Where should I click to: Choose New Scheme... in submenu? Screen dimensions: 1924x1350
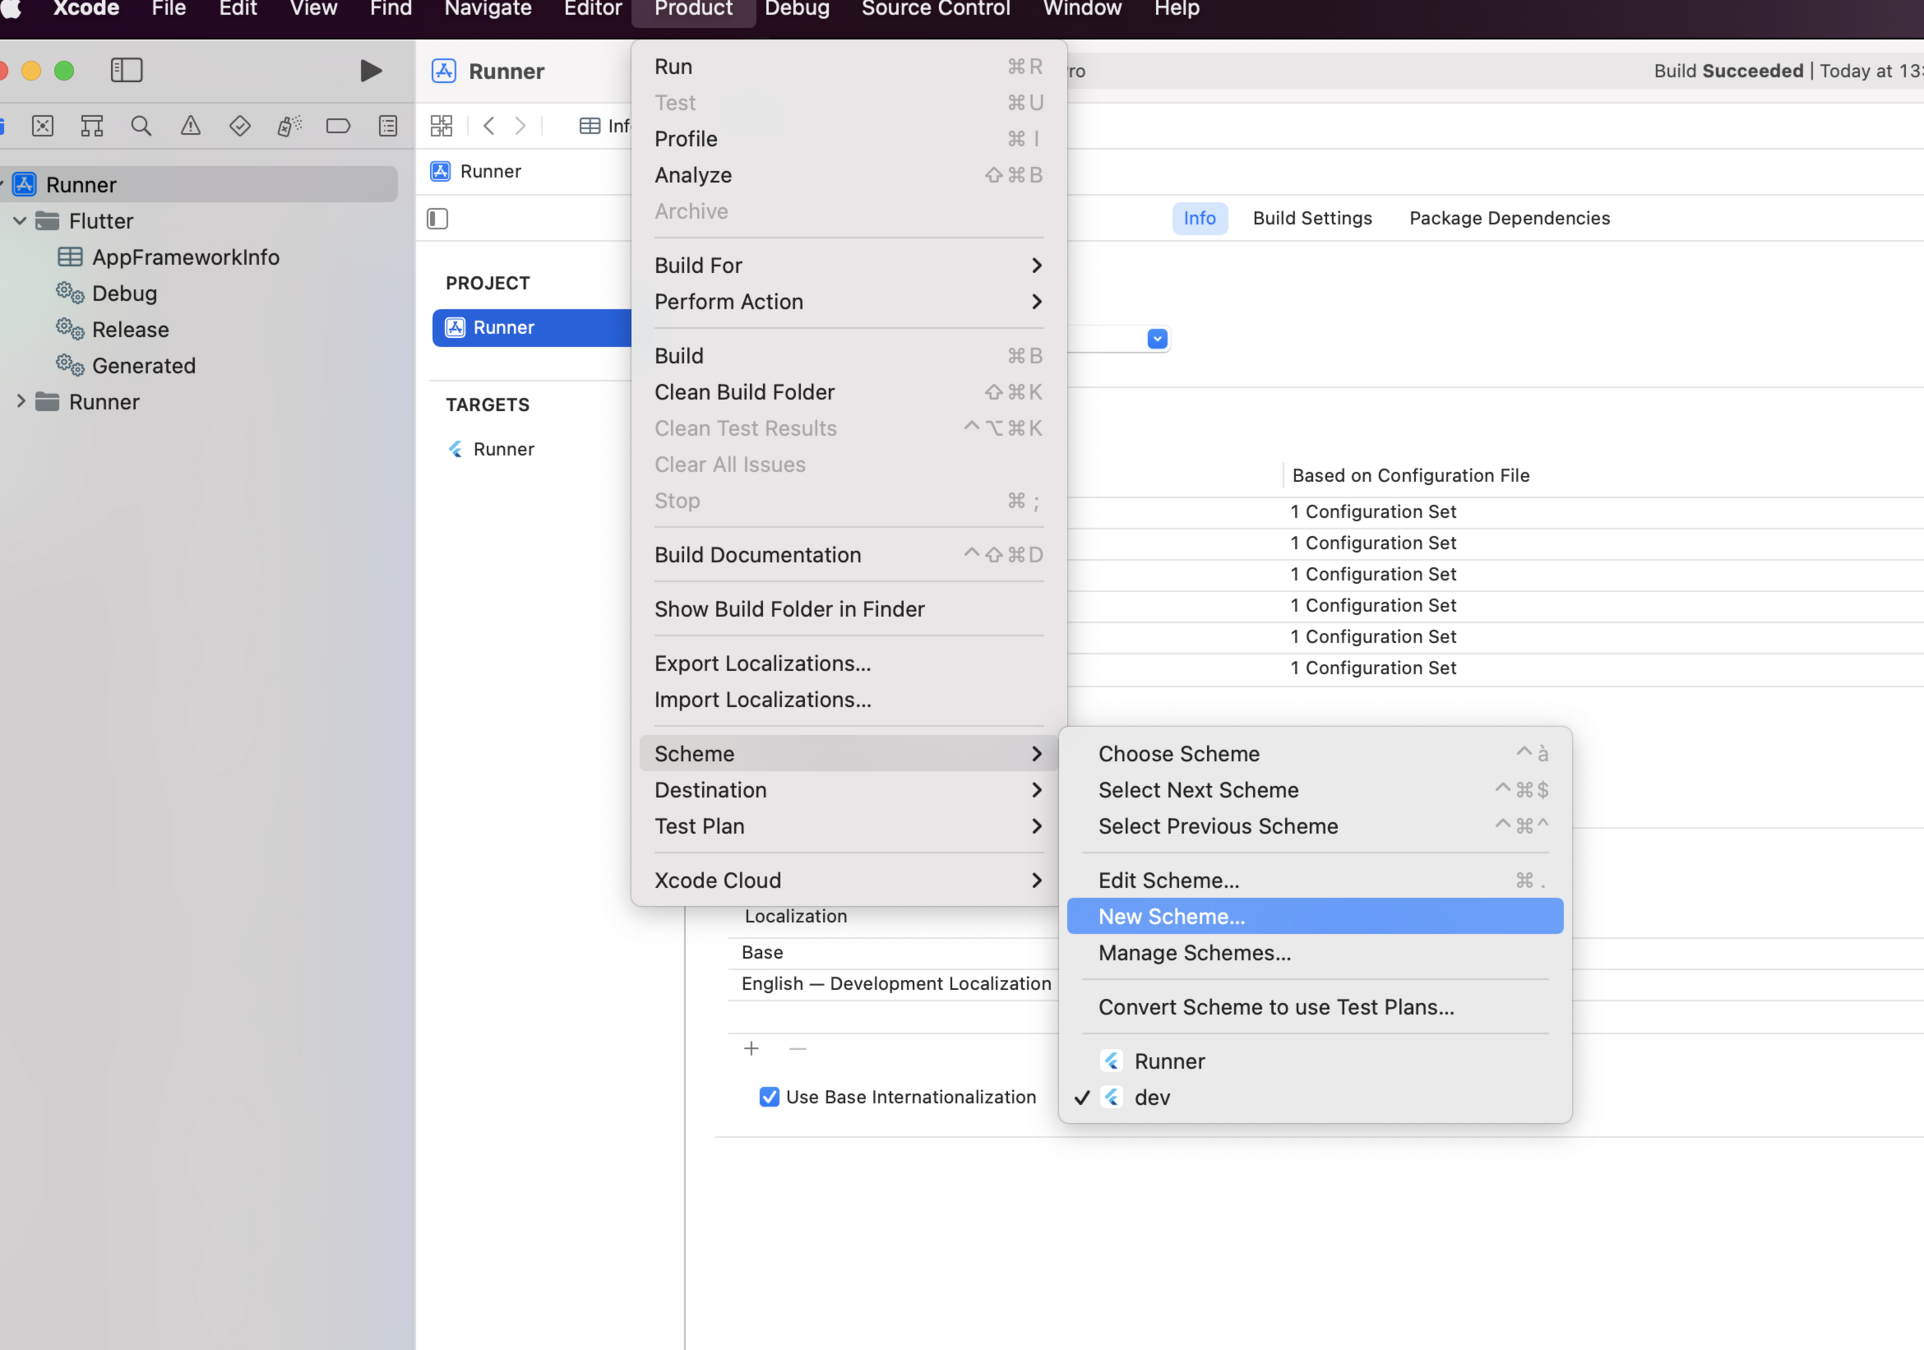tap(1171, 916)
